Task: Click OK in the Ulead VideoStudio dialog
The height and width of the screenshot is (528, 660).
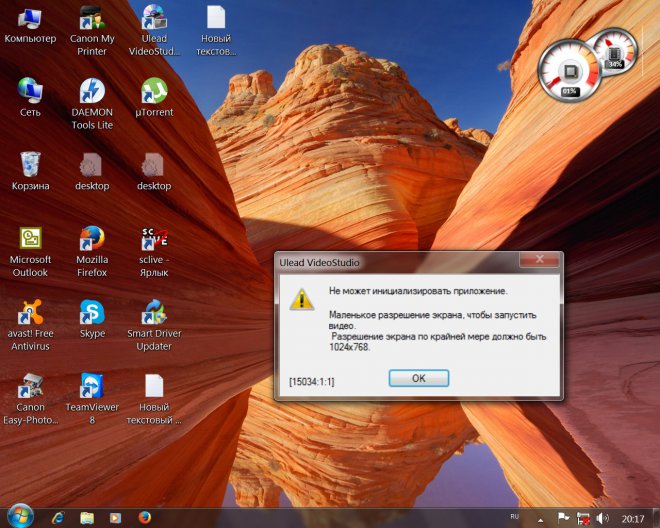Action: [x=418, y=378]
